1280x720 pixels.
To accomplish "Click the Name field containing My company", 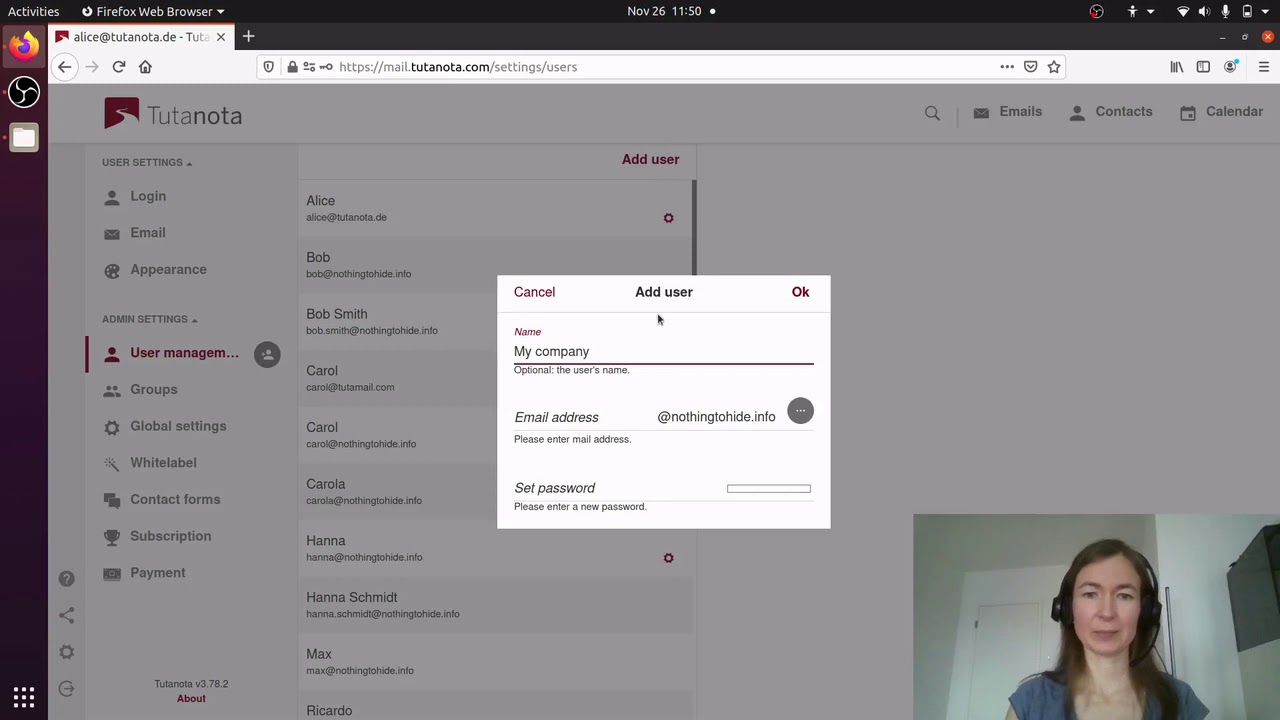I will tap(663, 352).
